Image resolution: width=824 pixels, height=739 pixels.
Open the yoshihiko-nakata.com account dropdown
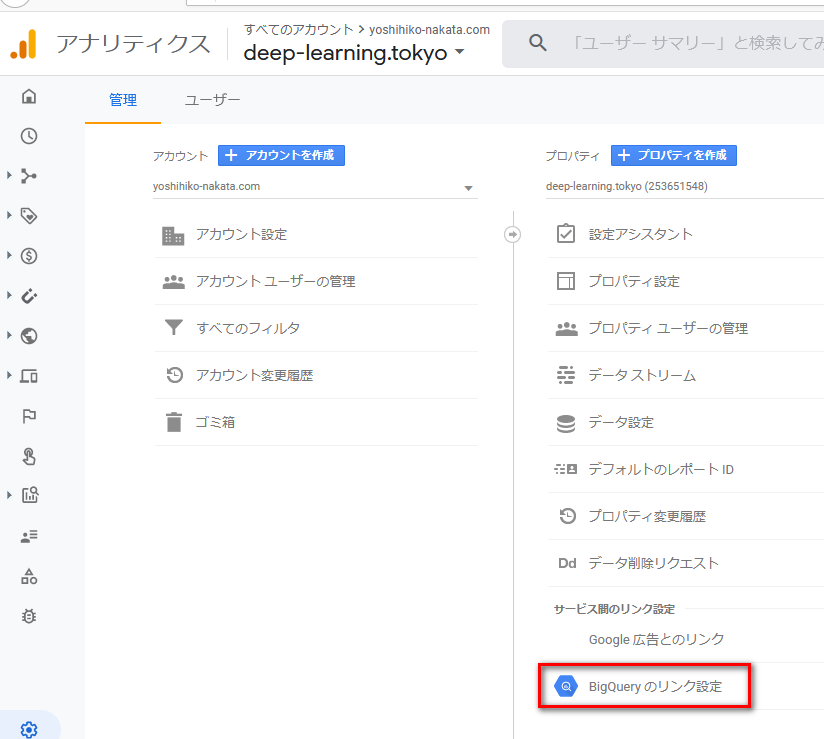[315, 187]
